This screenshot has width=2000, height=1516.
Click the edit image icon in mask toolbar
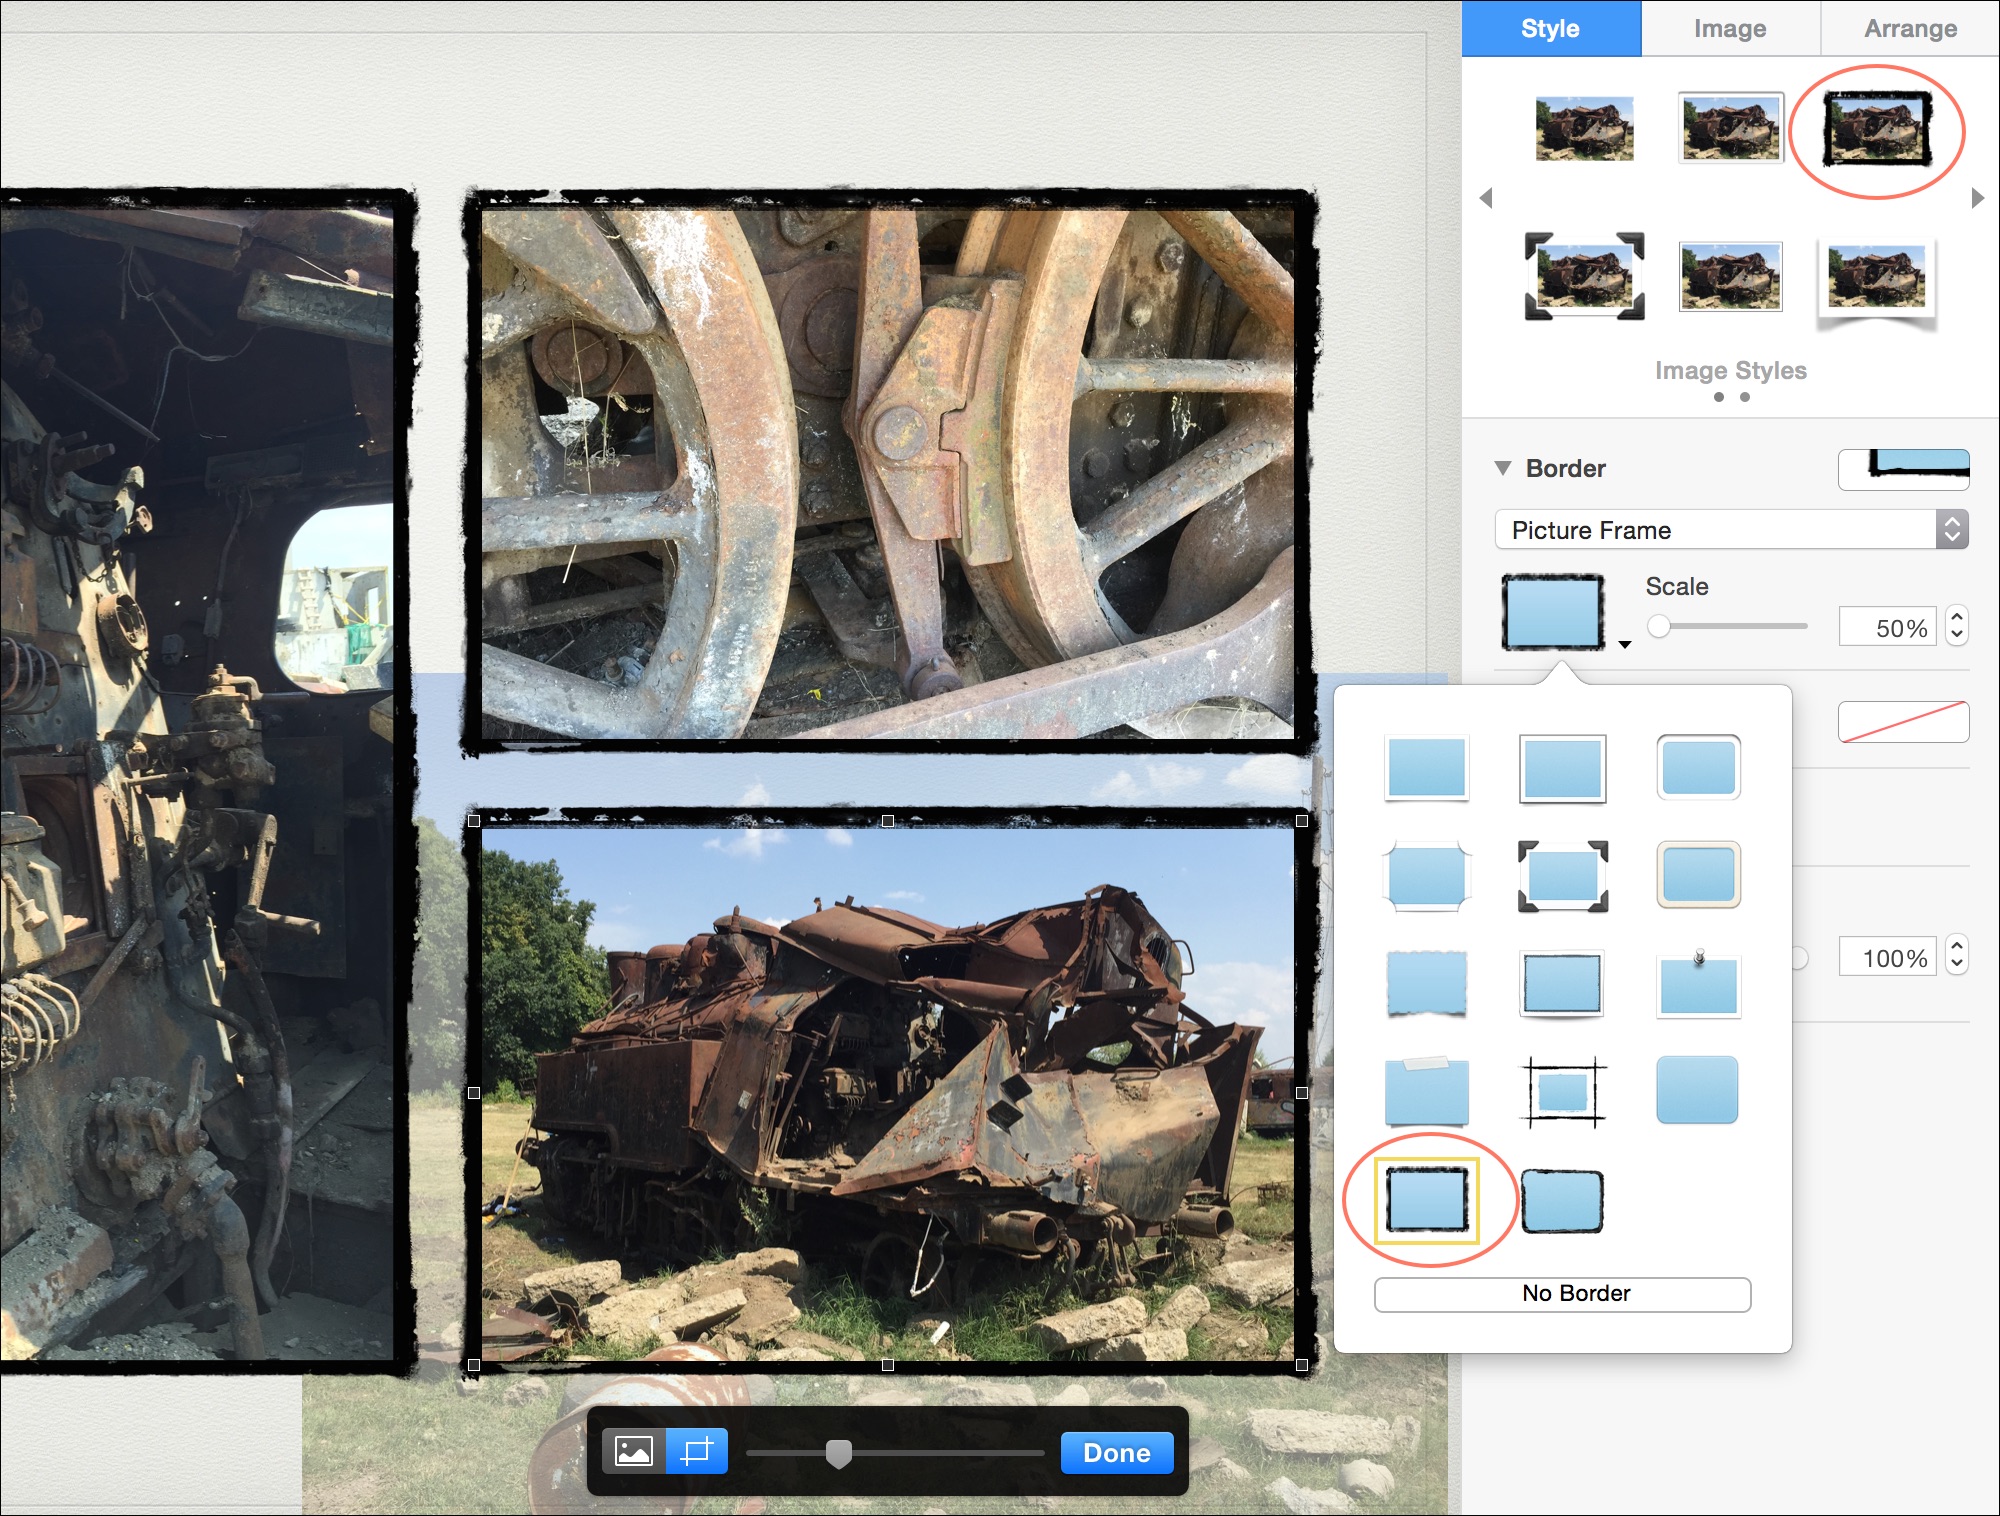tap(634, 1451)
